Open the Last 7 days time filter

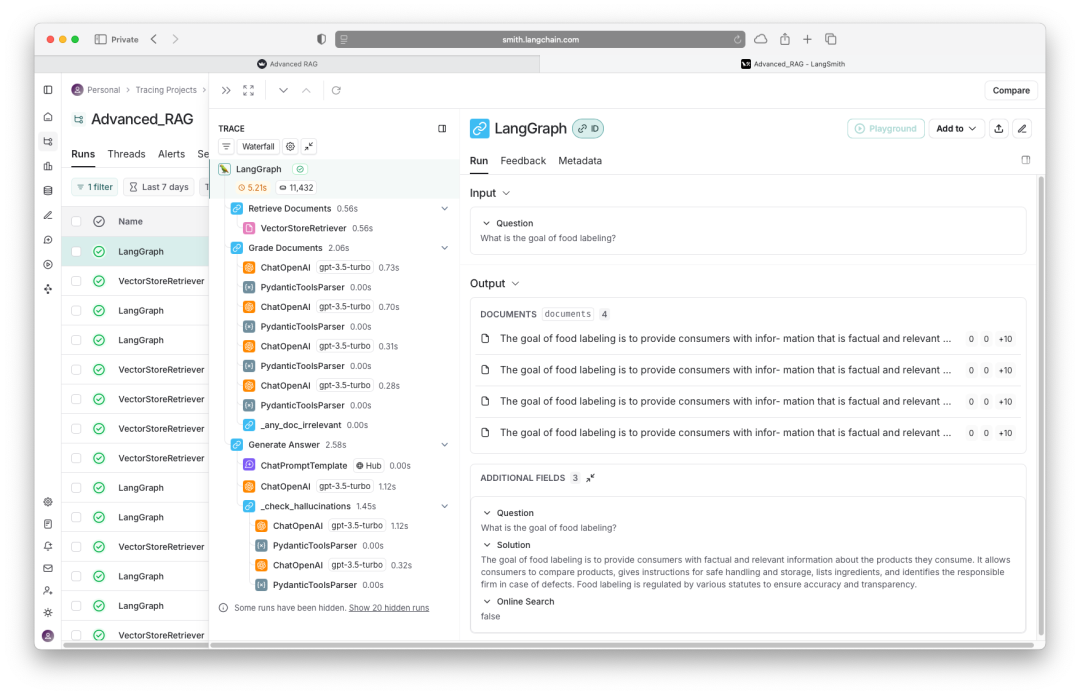click(x=158, y=187)
